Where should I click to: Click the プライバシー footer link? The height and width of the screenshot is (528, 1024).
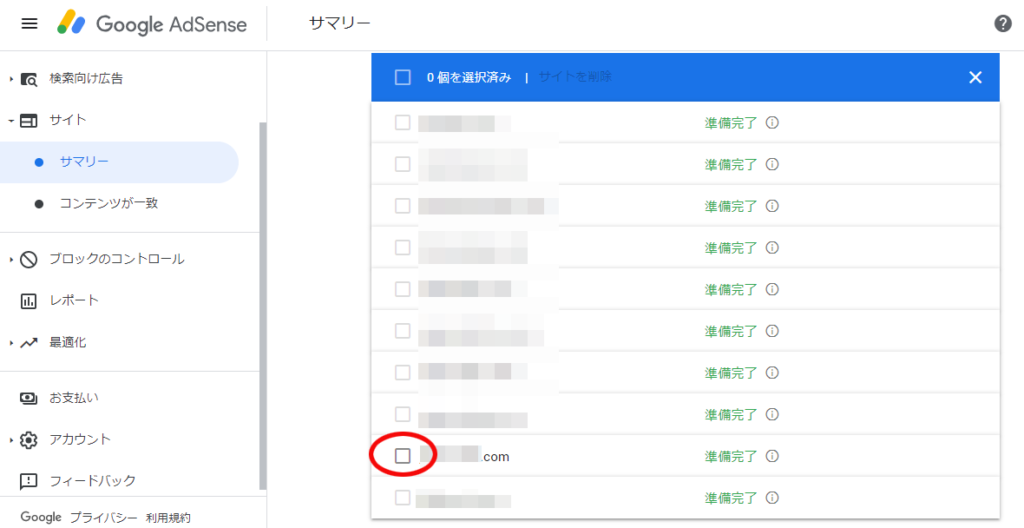pyautogui.click(x=103, y=517)
